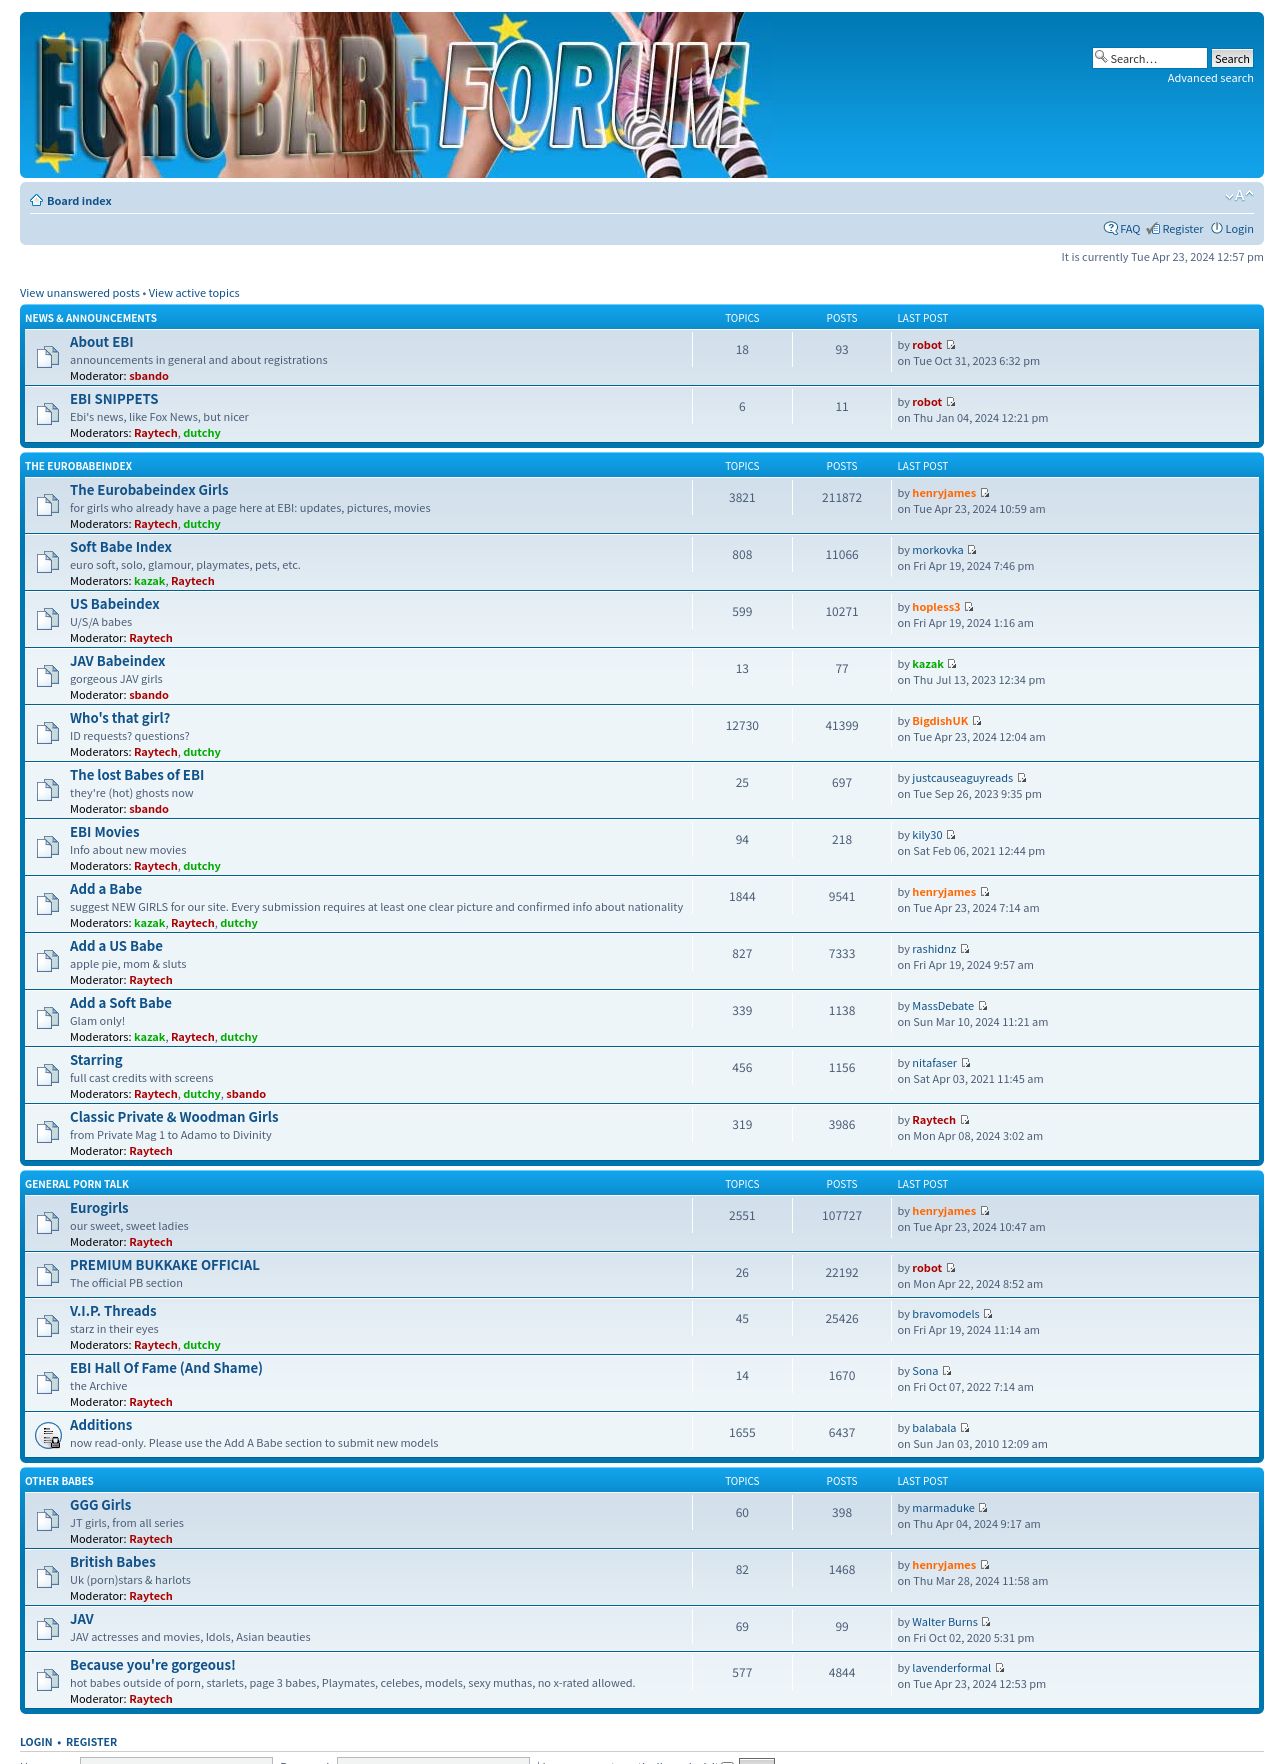Open the Login link in header
Image resolution: width=1284 pixels, height=1764 pixels.
tap(1239, 229)
